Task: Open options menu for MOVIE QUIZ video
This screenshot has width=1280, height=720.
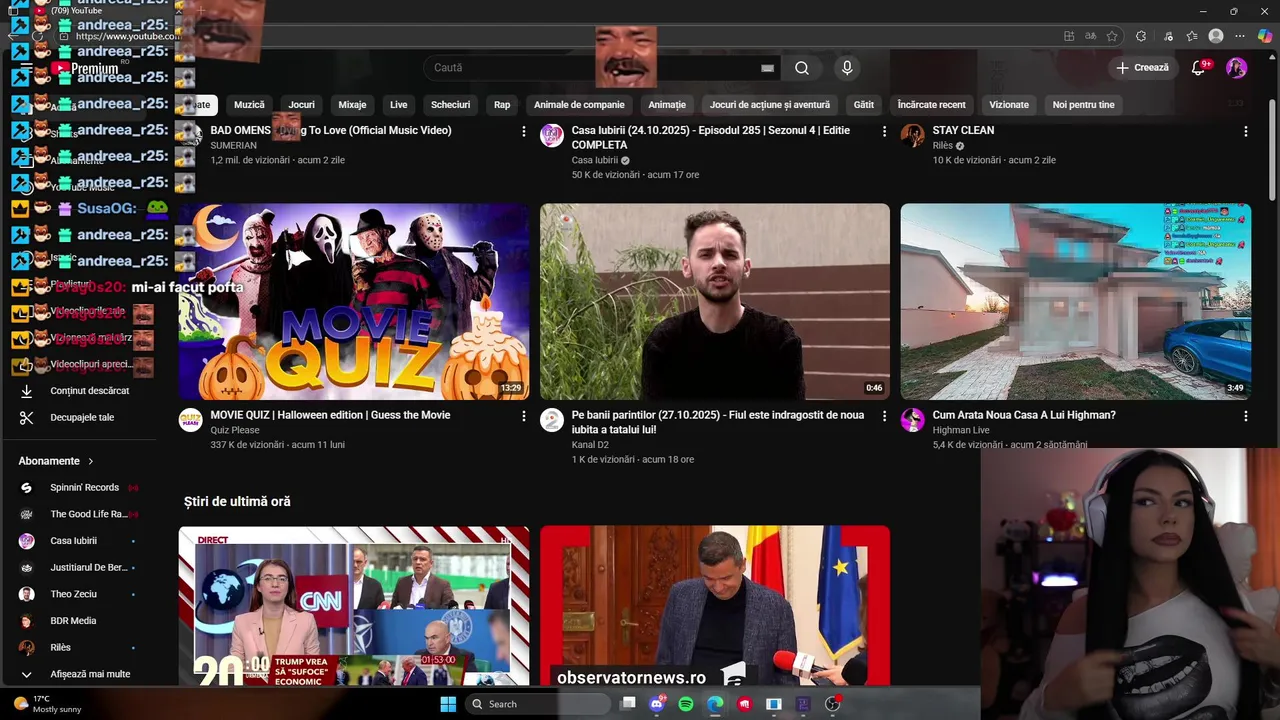Action: pos(523,416)
